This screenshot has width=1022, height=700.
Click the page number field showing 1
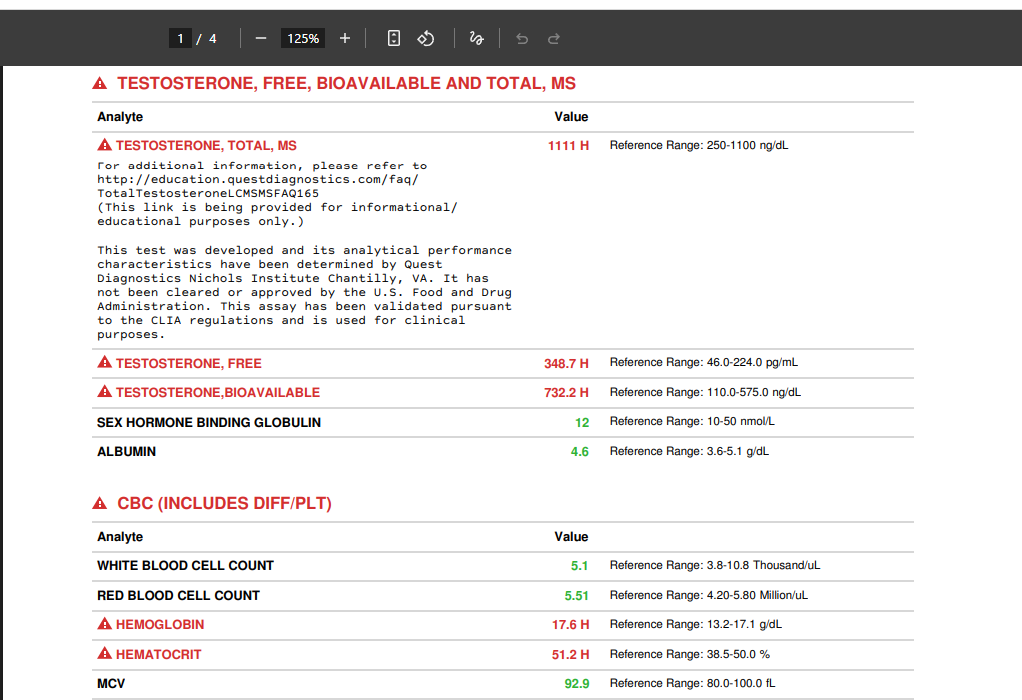click(180, 38)
